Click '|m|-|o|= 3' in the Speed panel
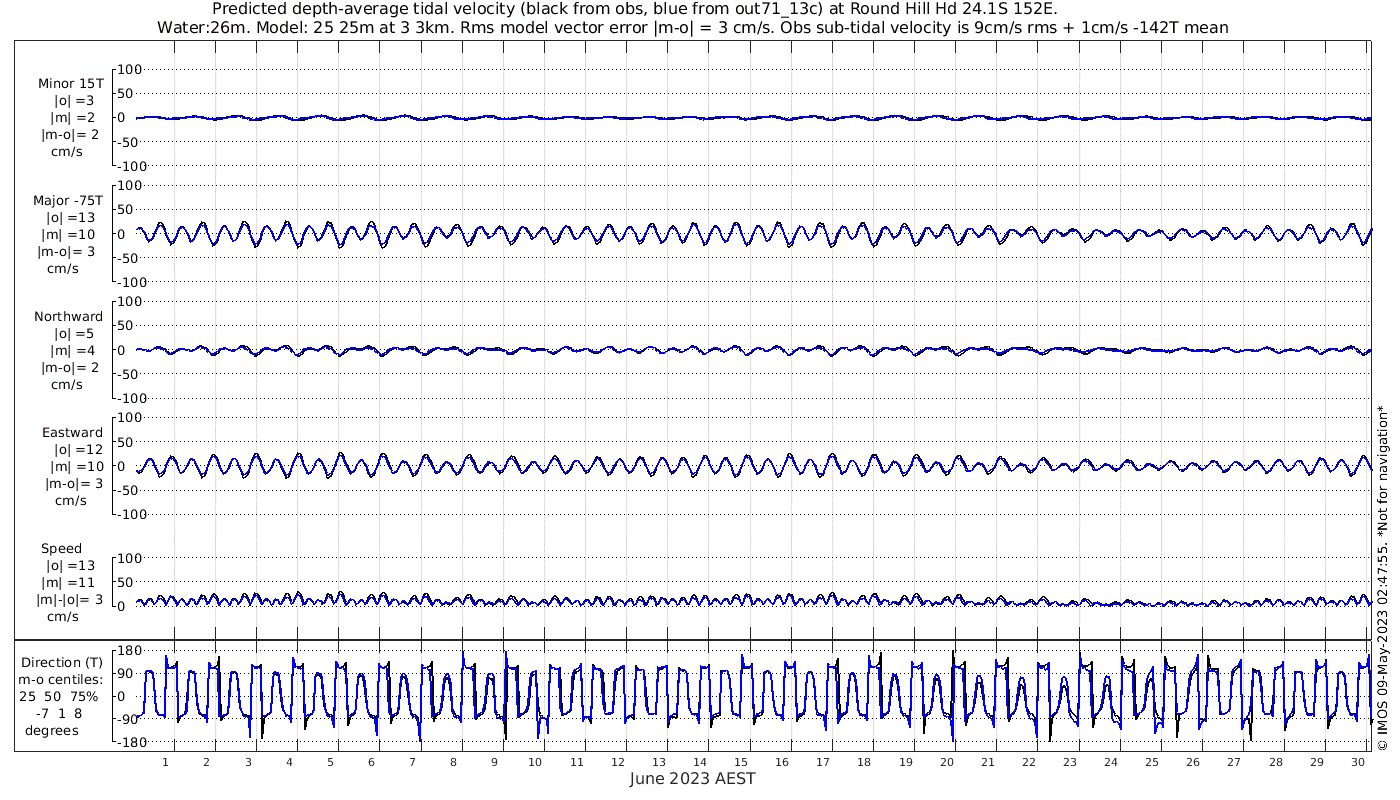Viewport: 1400px width, 800px height. point(70,599)
